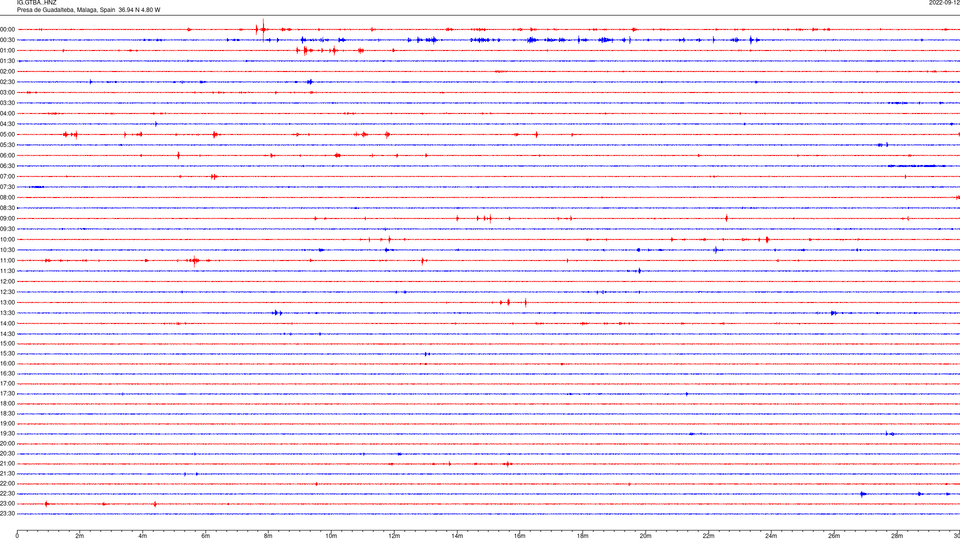The height and width of the screenshot is (540, 960).
Task: Select the 10:00 trace label
Action: click(8, 239)
